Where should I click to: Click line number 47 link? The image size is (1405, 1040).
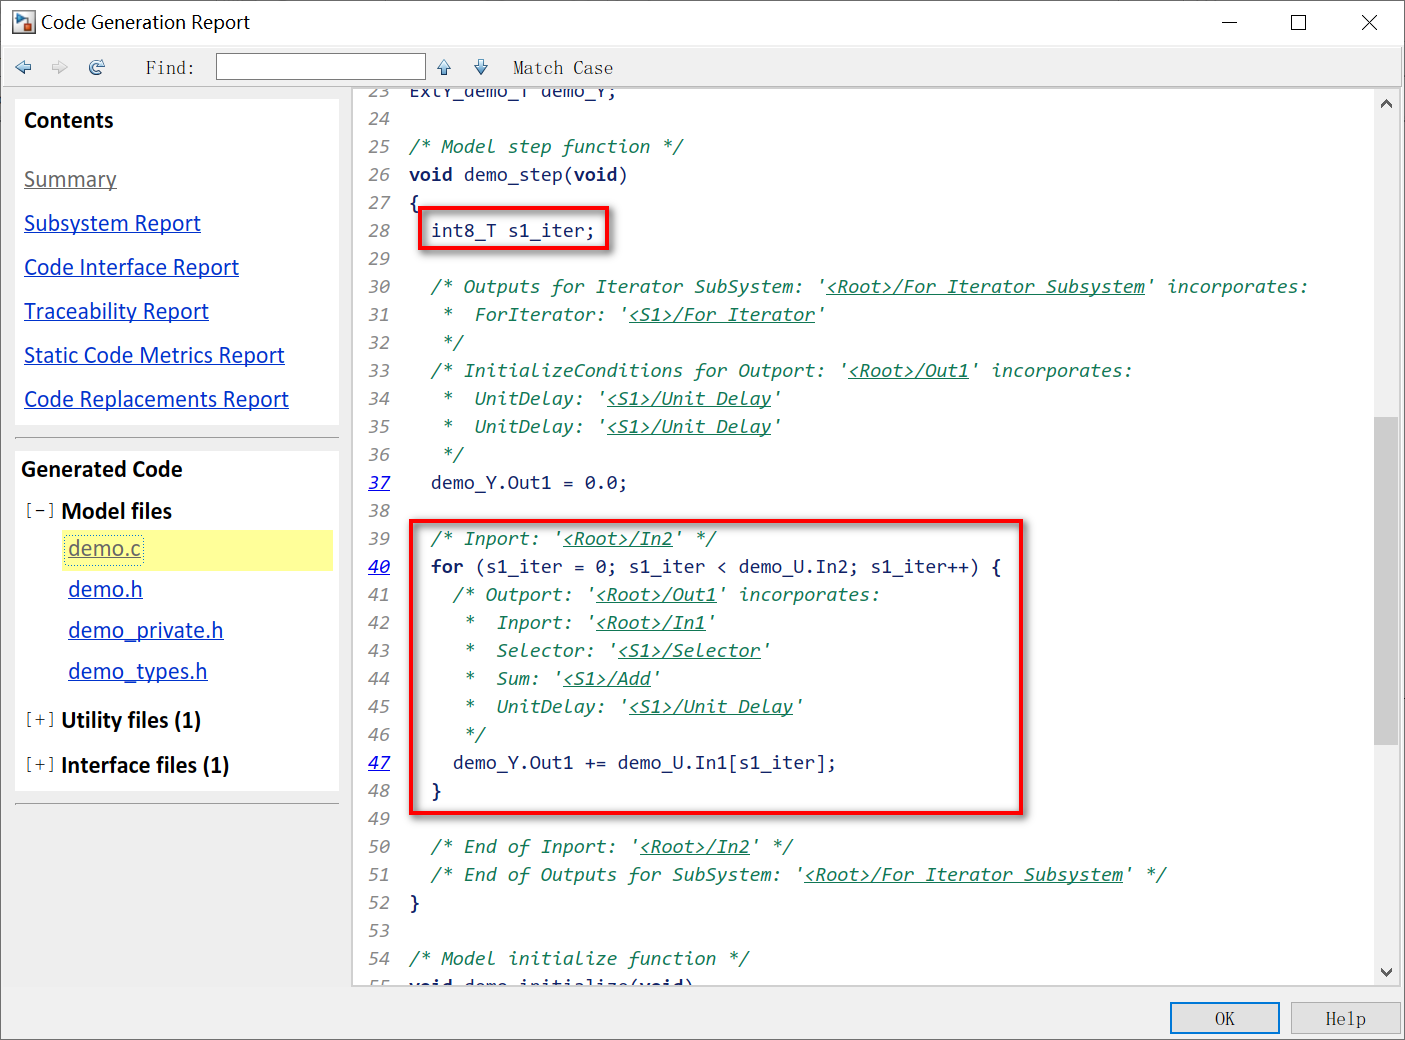click(x=379, y=763)
